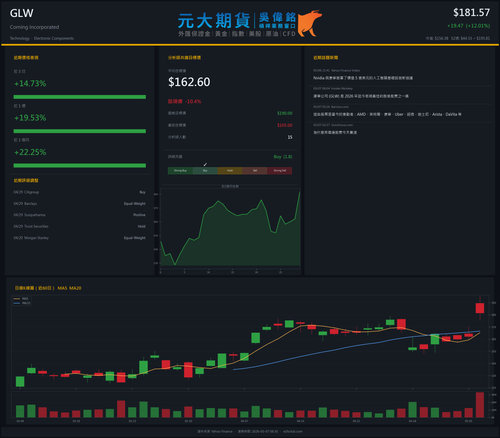Select the Strong Buy rating segment
Viewport: 500px width, 438px height.
pyautogui.click(x=180, y=171)
